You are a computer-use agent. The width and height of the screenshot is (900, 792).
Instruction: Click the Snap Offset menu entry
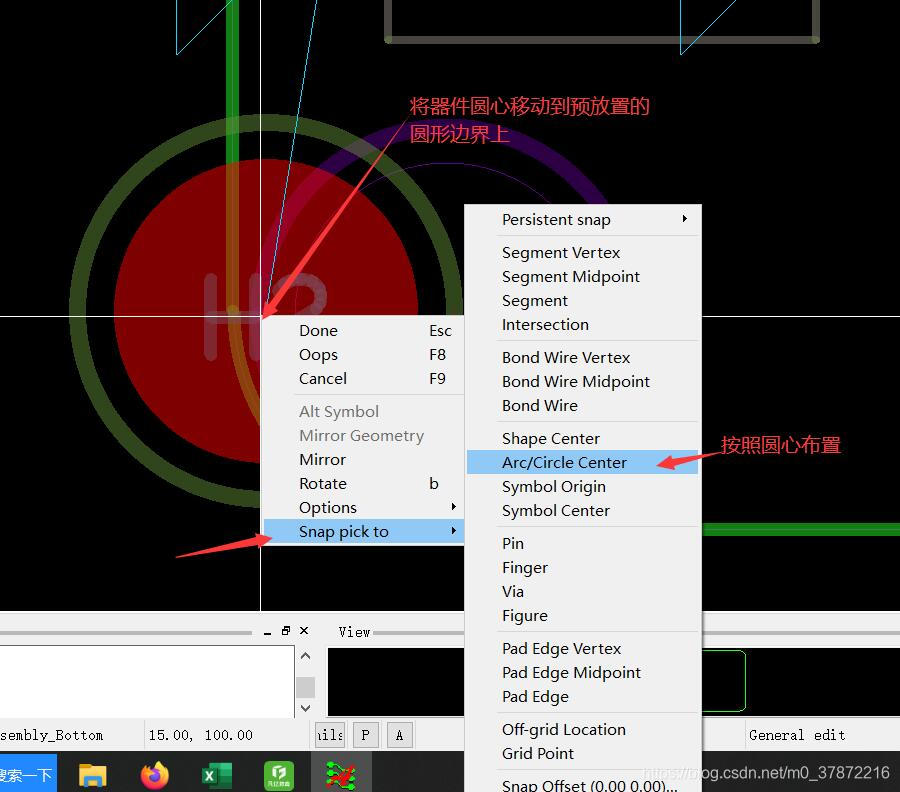tap(589, 785)
